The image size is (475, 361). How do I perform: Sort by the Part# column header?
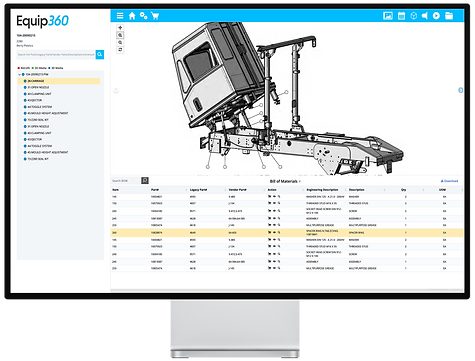(x=155, y=190)
